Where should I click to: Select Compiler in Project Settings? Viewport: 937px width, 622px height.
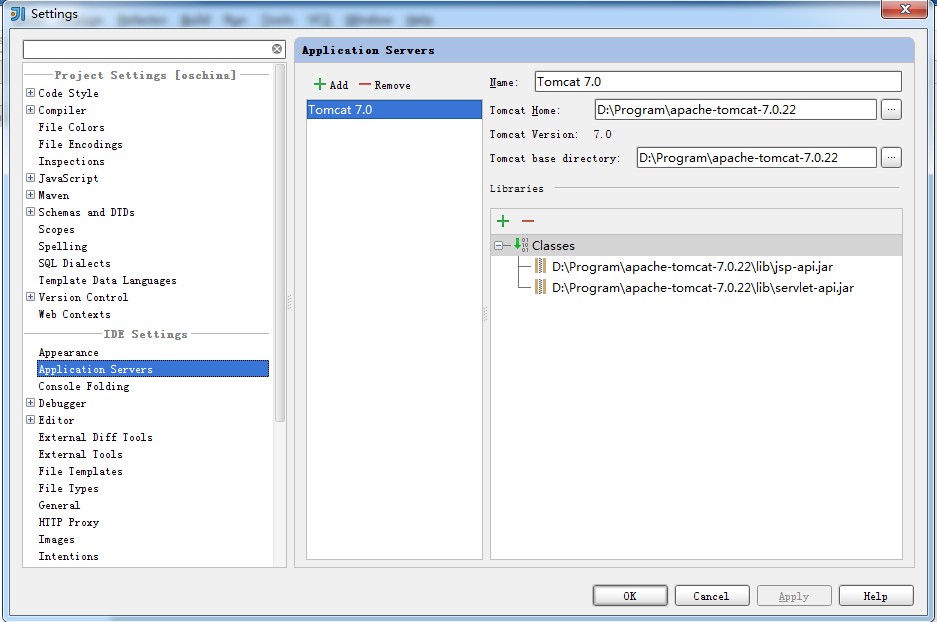tap(62, 110)
